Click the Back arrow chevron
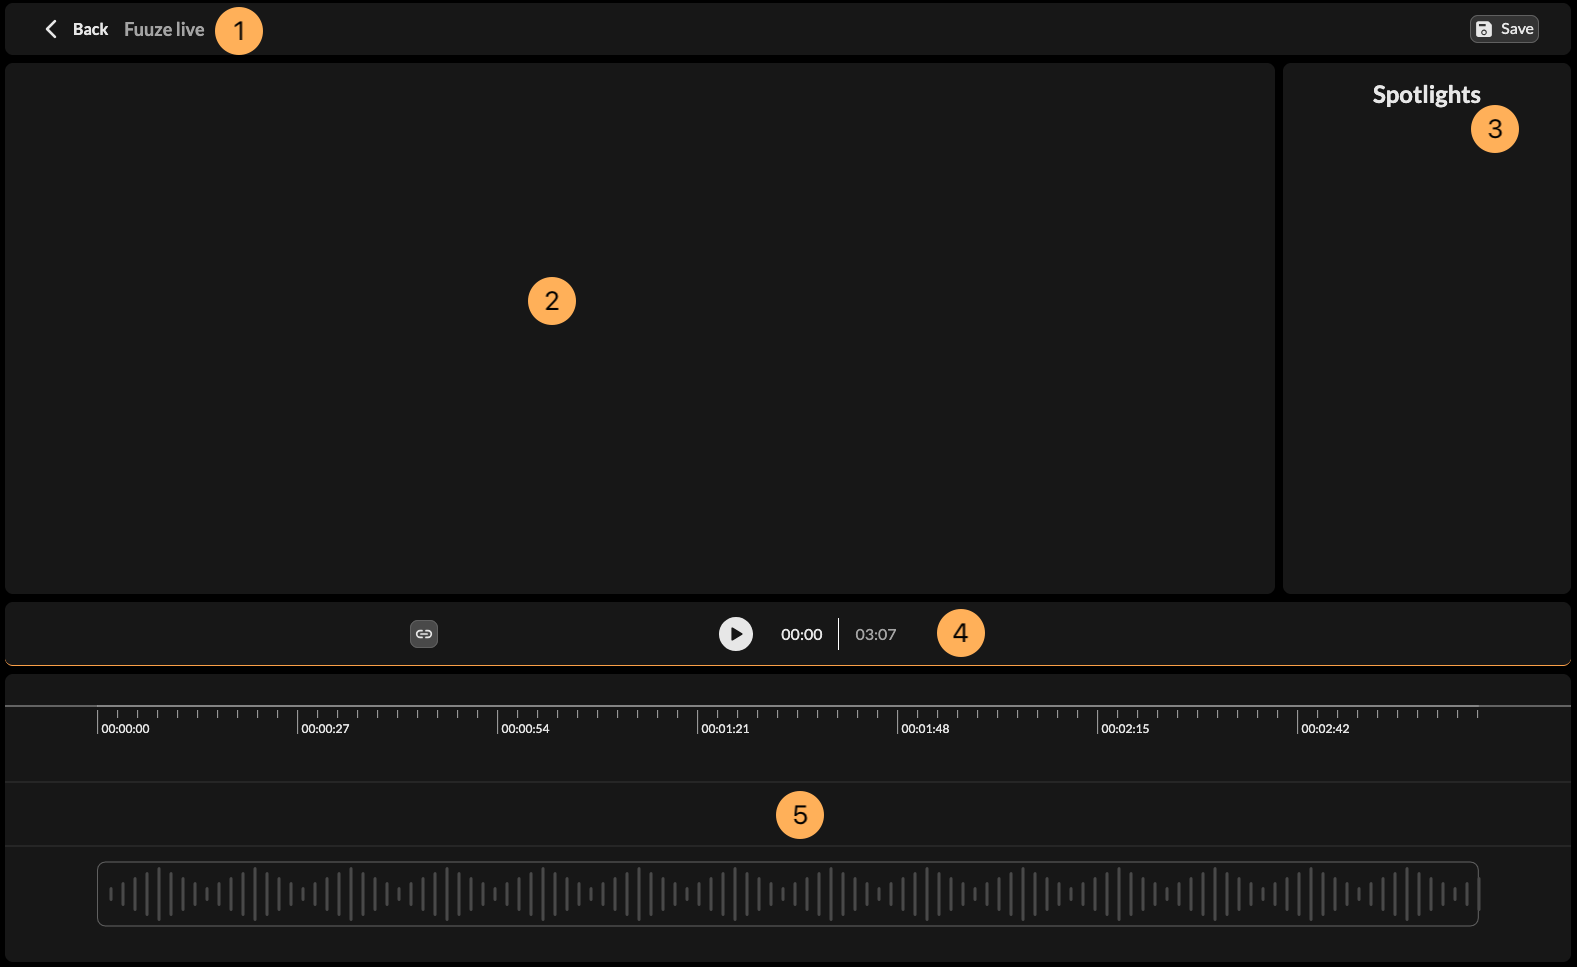1577x967 pixels. (51, 29)
